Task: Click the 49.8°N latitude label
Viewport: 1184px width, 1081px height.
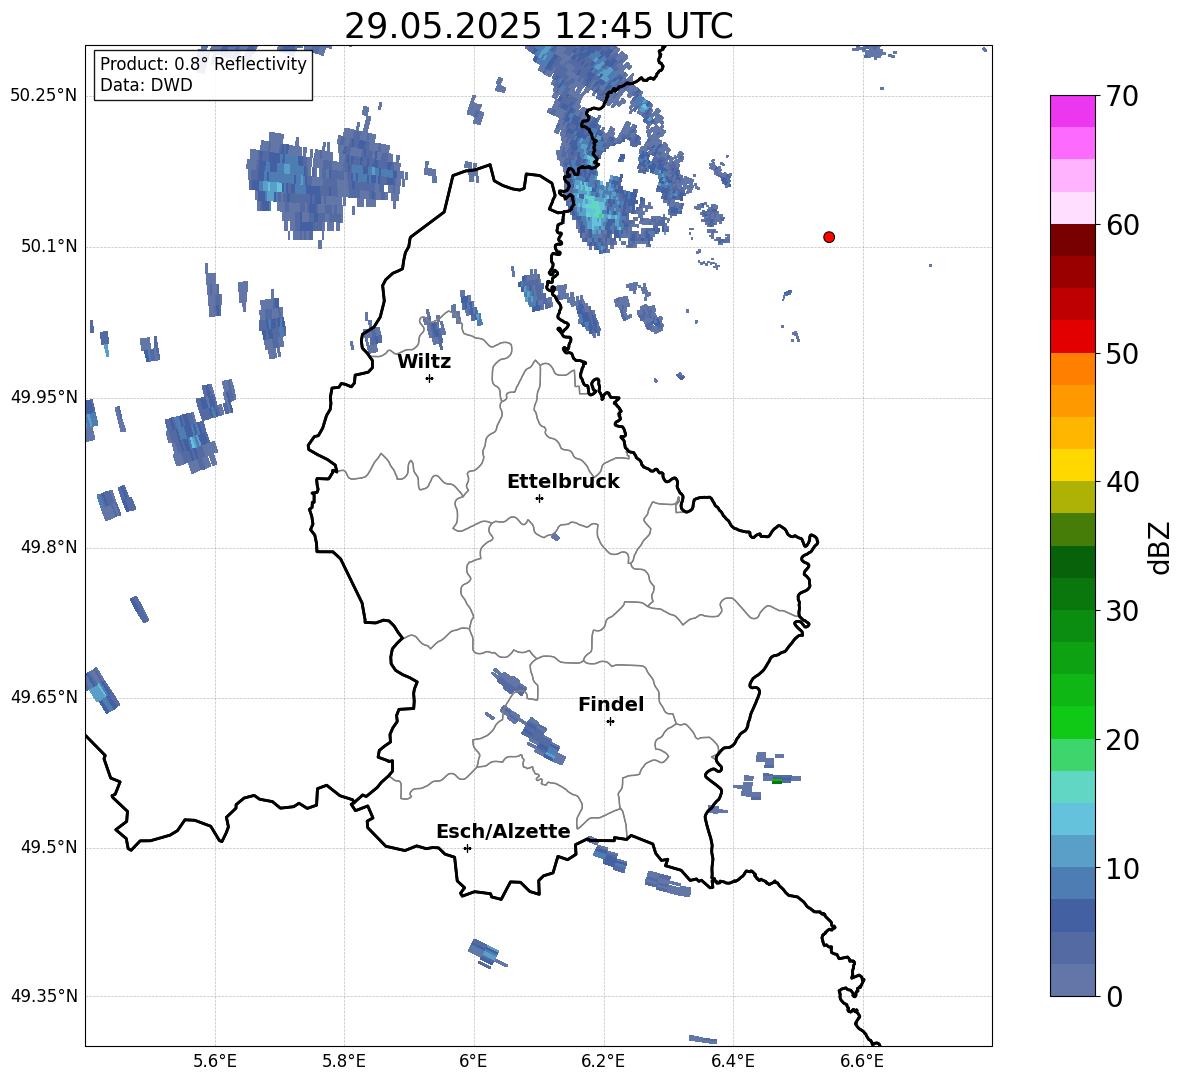Action: [48, 547]
